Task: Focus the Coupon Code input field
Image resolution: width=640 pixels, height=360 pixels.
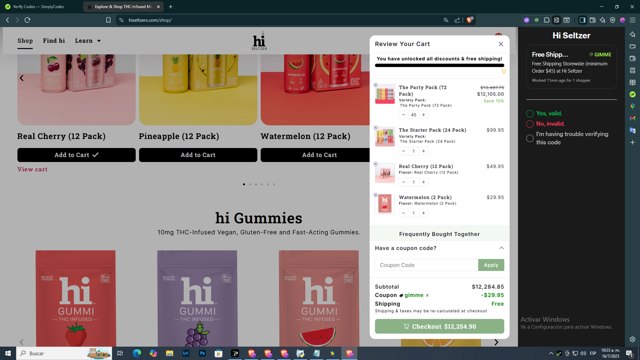Action: point(426,265)
